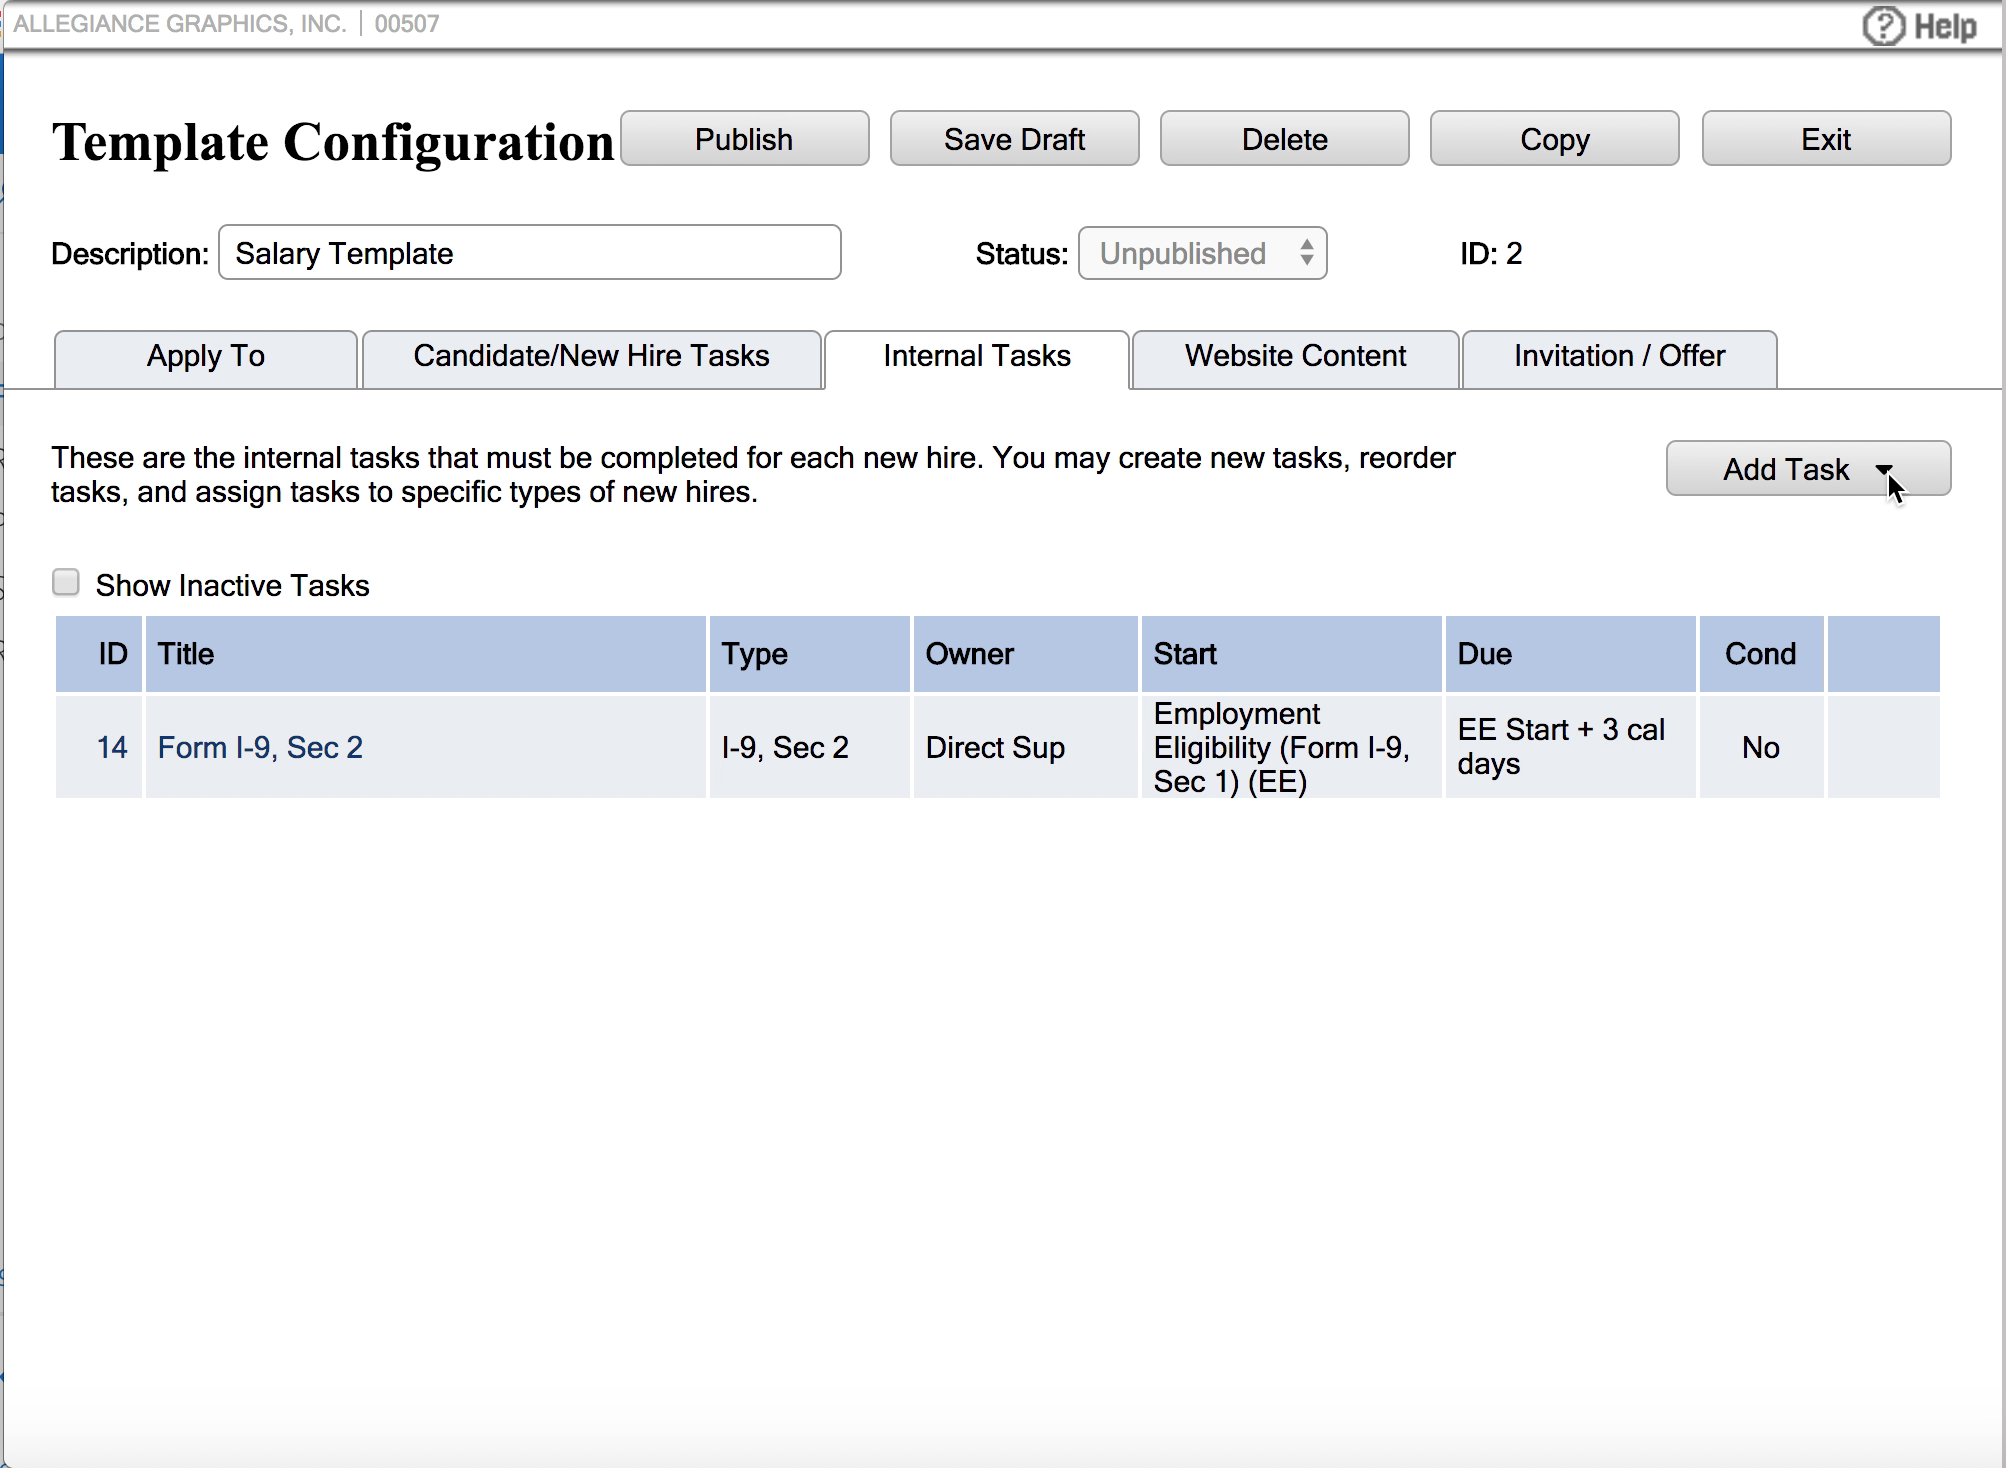2006x1468 pixels.
Task: Delete the Salary Template
Action: click(1284, 138)
